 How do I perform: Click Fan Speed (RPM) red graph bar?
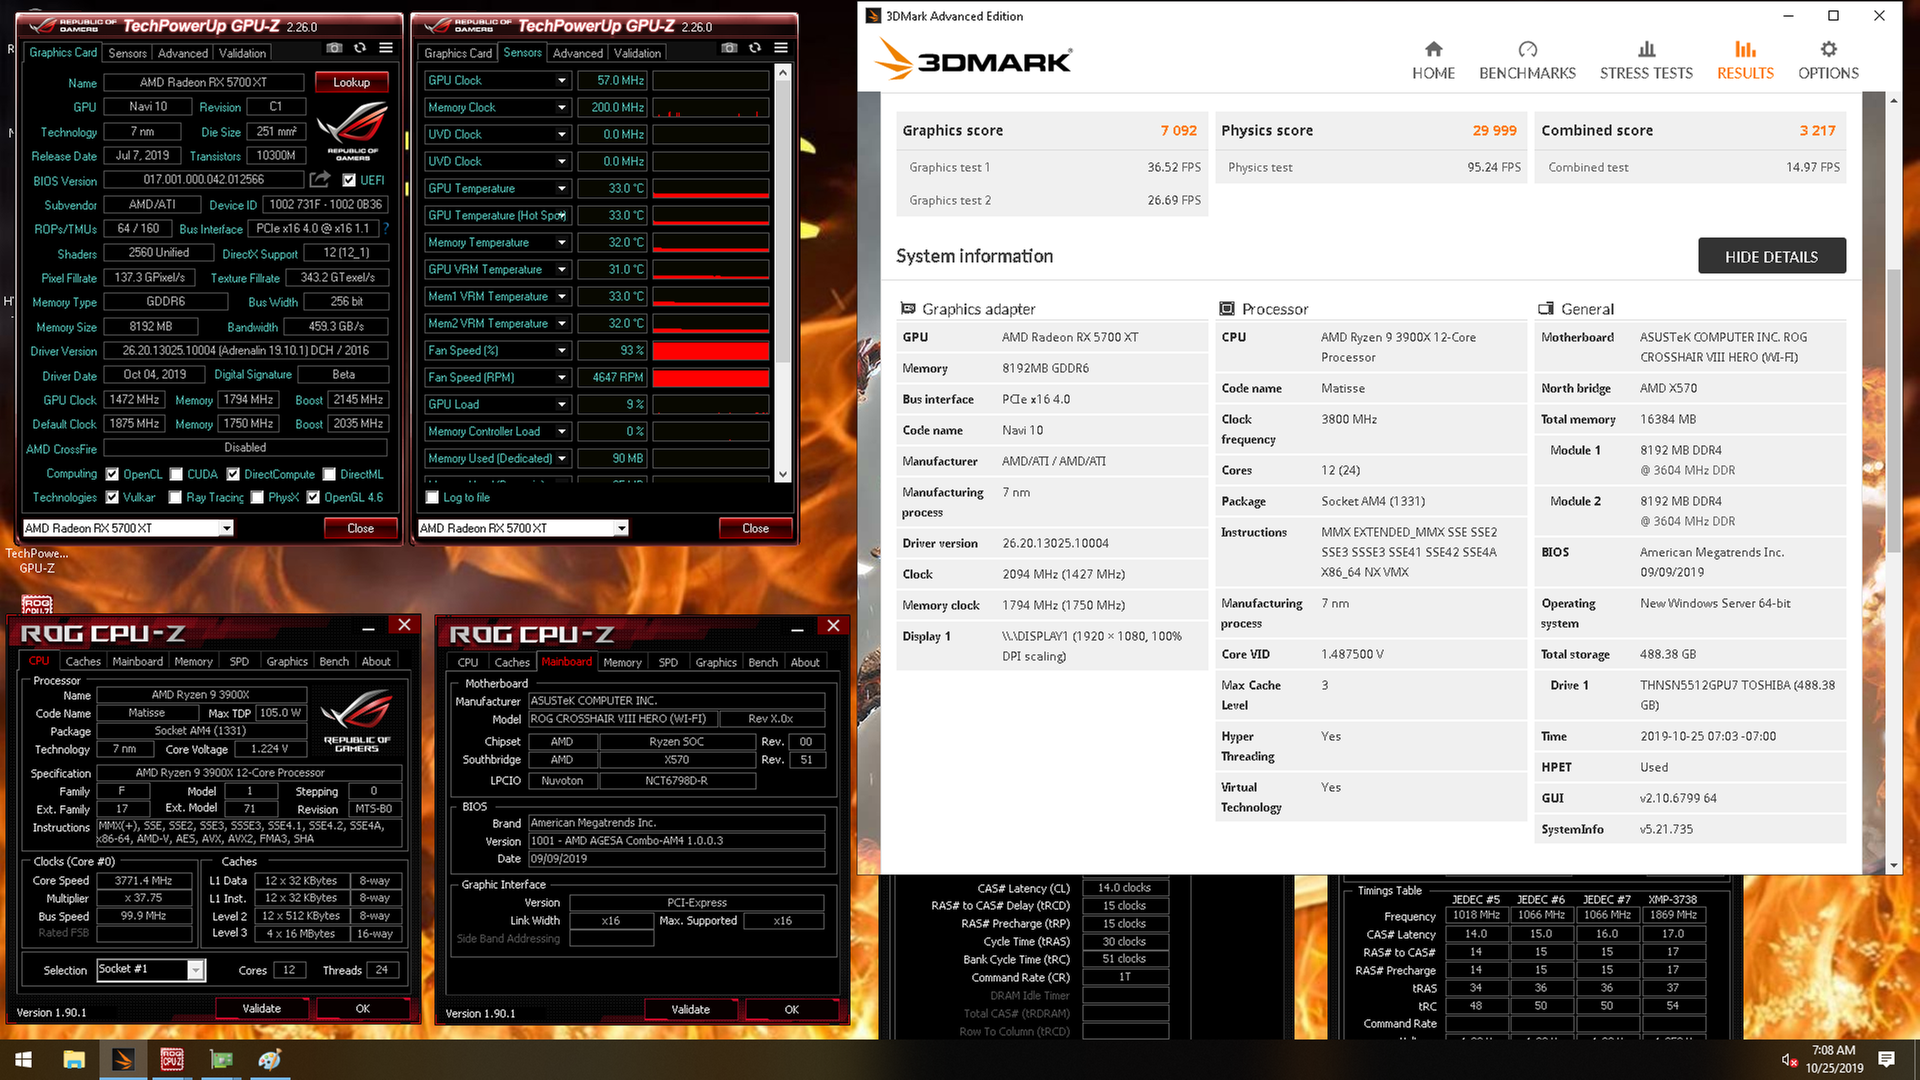tap(710, 377)
